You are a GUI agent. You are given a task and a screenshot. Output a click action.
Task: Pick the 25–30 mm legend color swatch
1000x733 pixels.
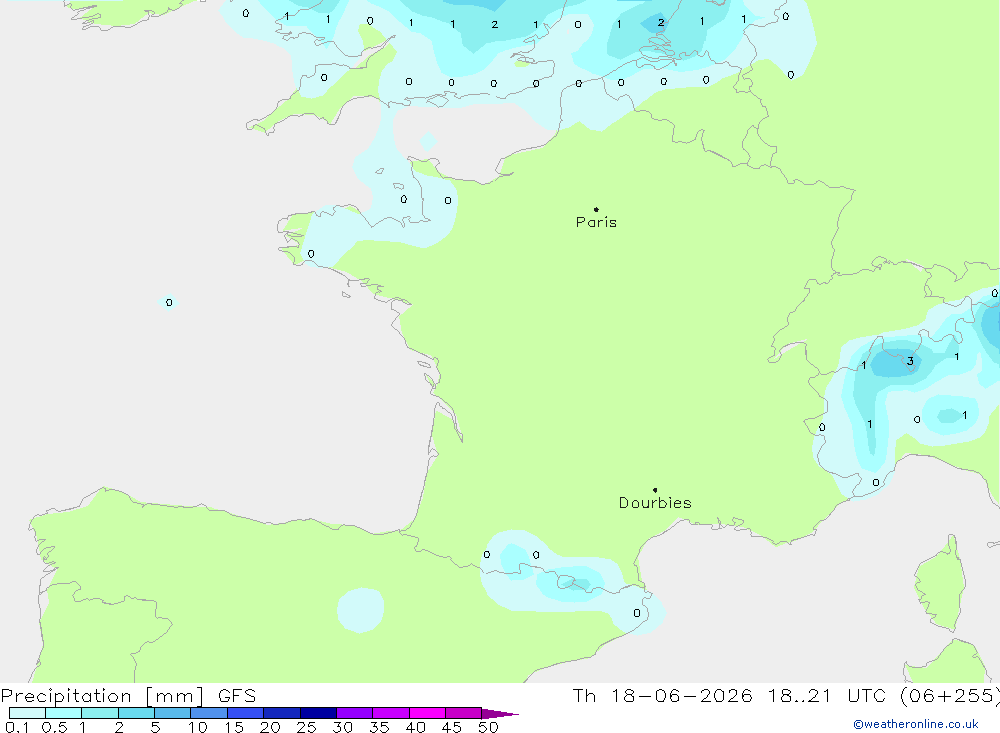tap(318, 713)
